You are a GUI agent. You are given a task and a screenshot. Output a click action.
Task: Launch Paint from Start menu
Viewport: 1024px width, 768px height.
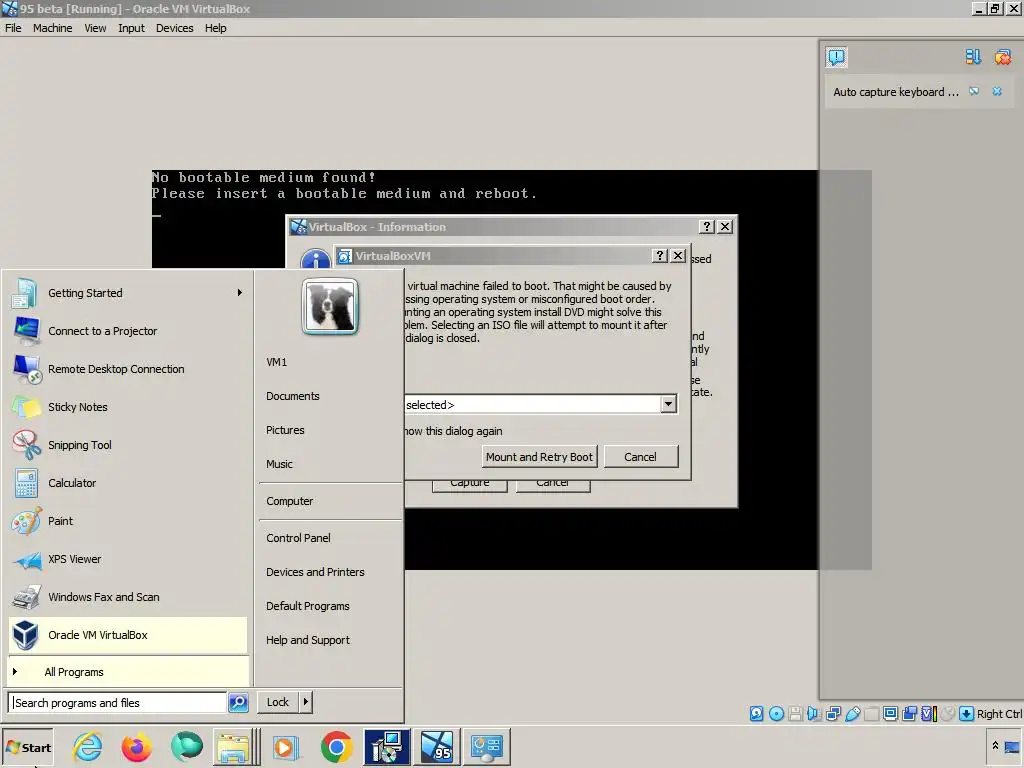click(x=129, y=520)
